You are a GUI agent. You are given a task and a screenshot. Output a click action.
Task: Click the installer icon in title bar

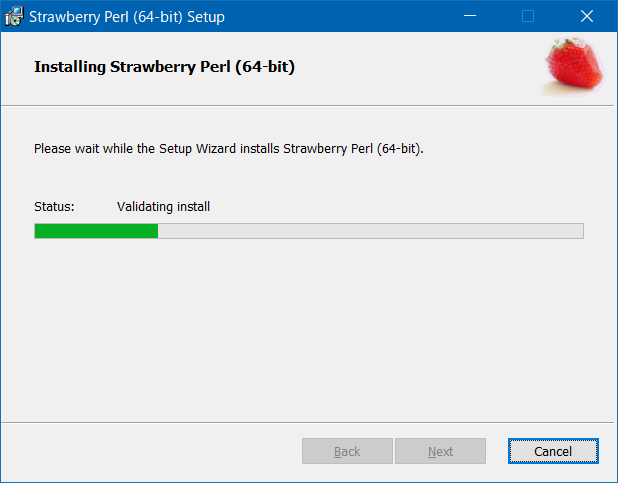pyautogui.click(x=14, y=16)
